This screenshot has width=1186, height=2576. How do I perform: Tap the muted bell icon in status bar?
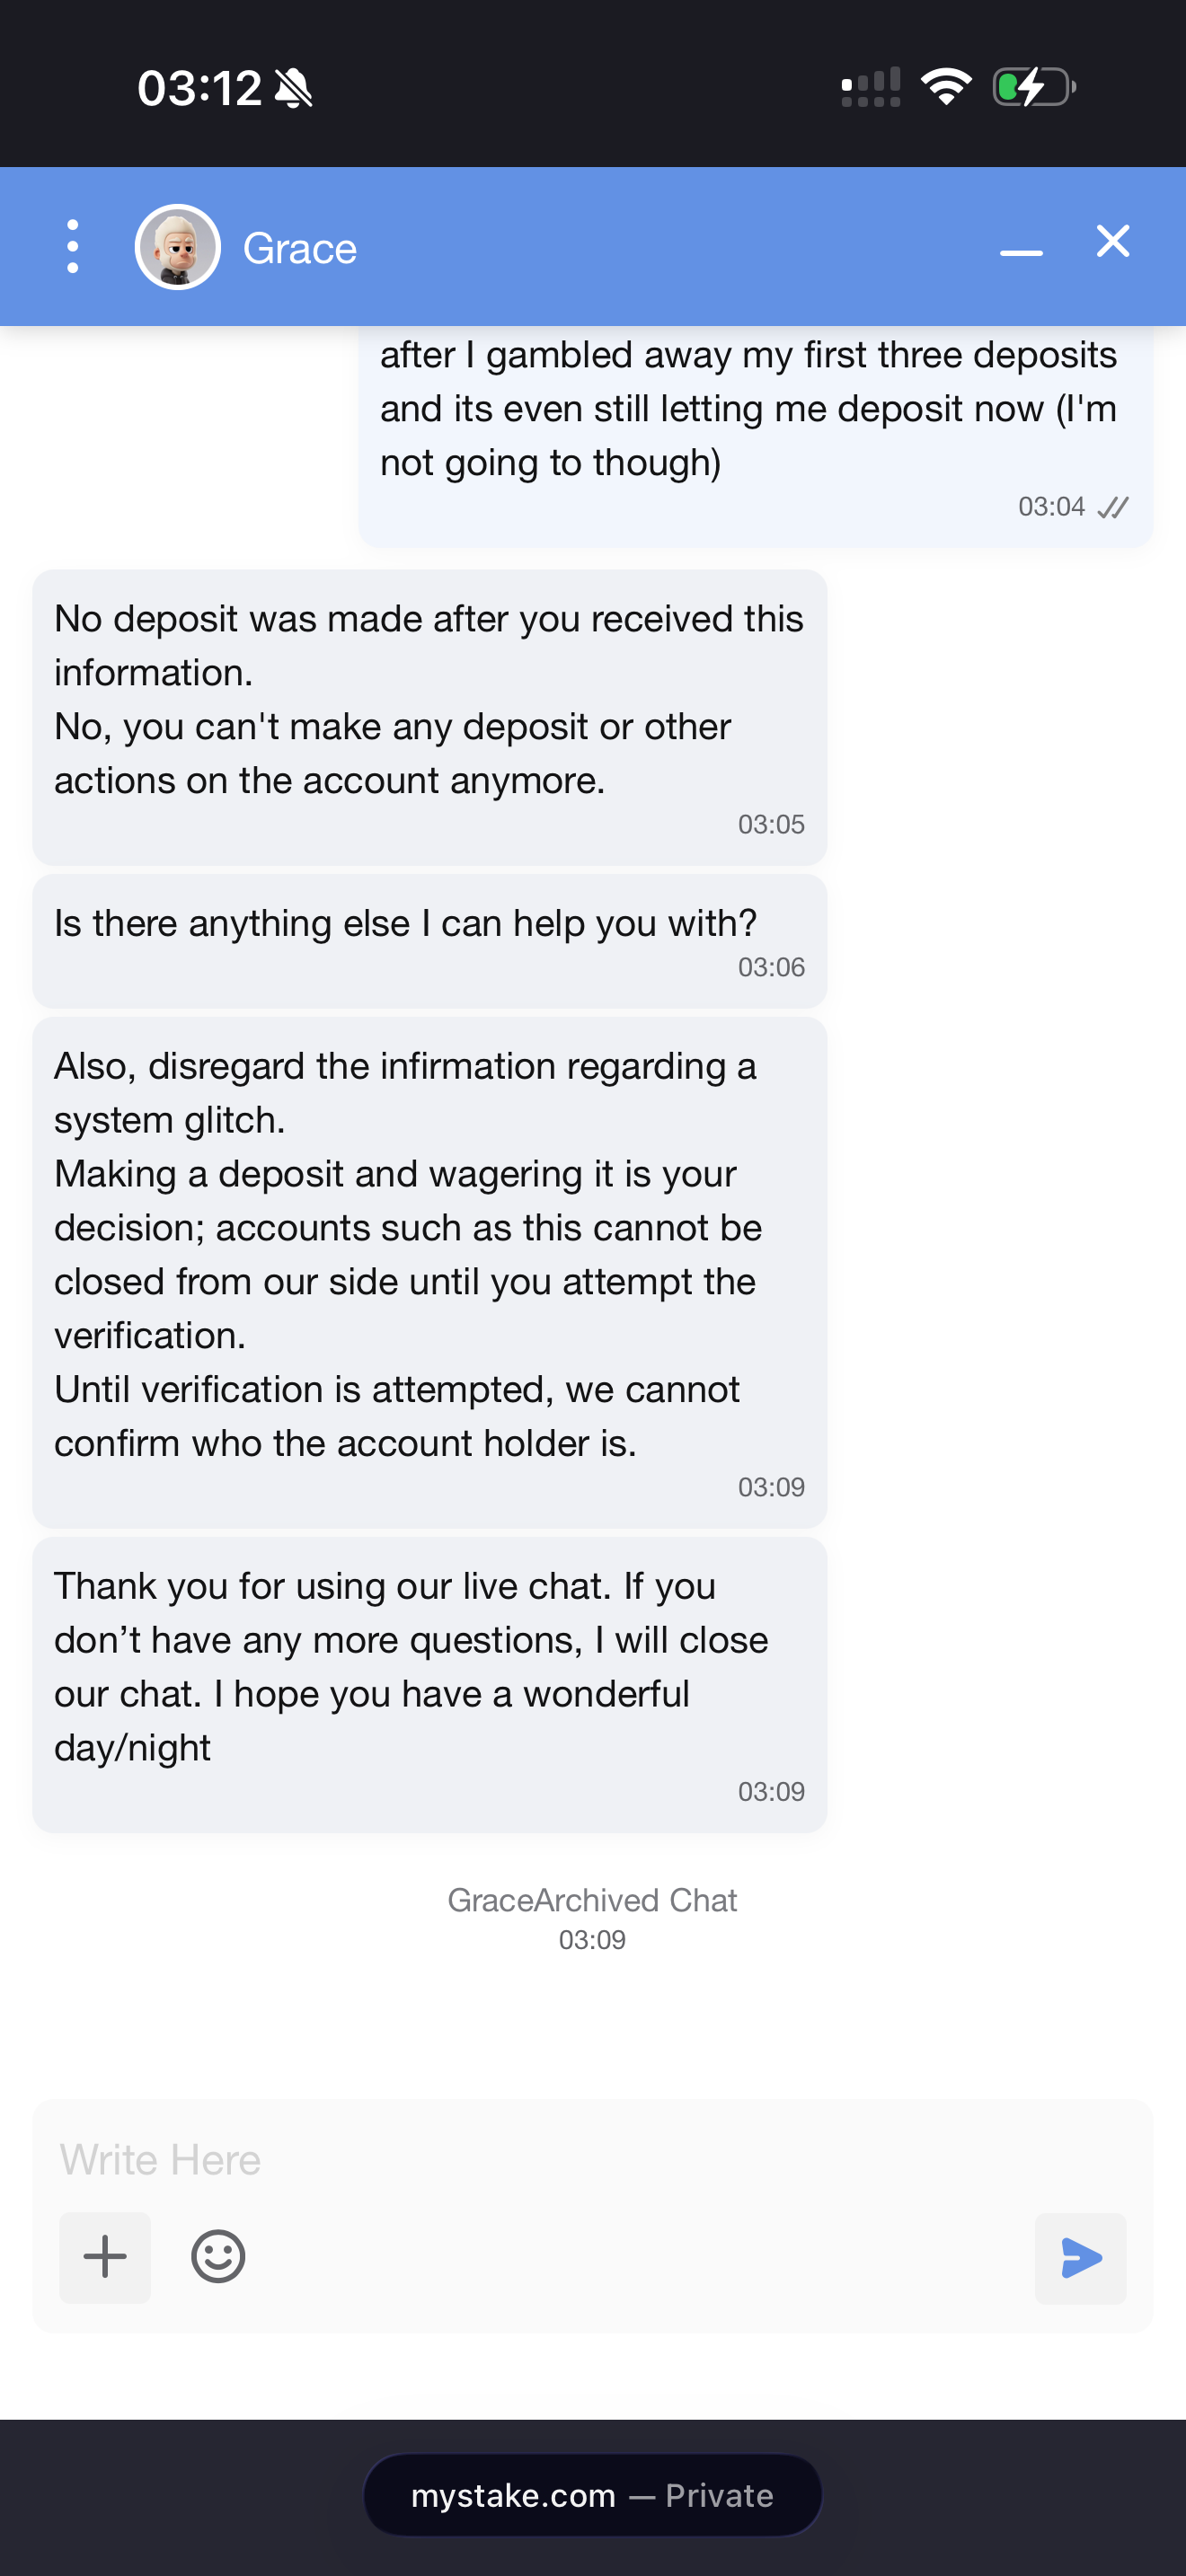point(293,88)
